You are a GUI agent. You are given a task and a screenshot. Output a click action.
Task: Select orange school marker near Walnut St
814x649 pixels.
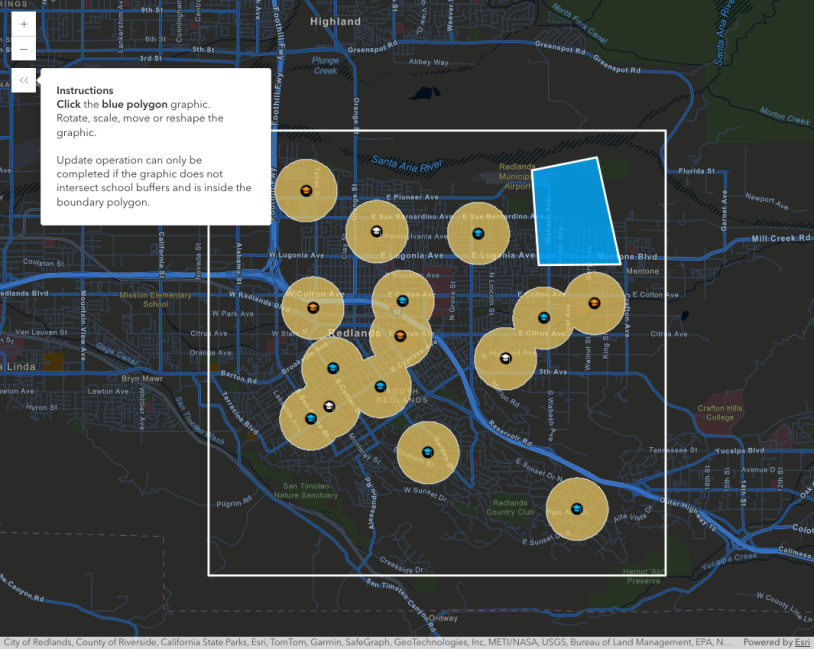pyautogui.click(x=594, y=302)
